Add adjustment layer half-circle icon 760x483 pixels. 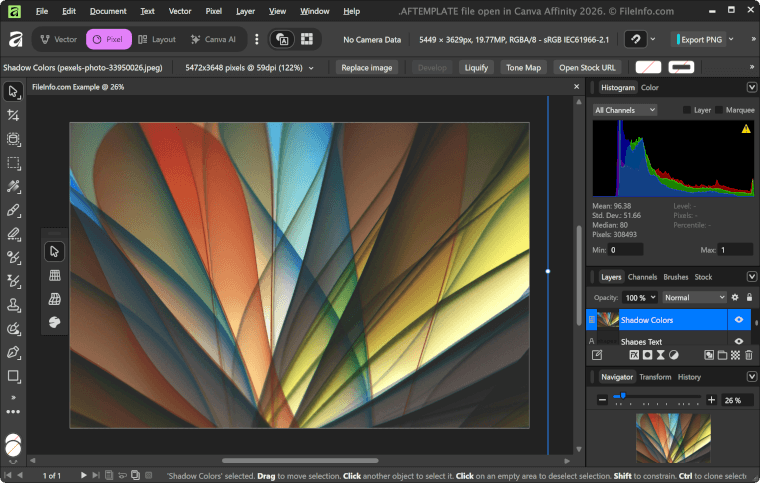coord(674,355)
